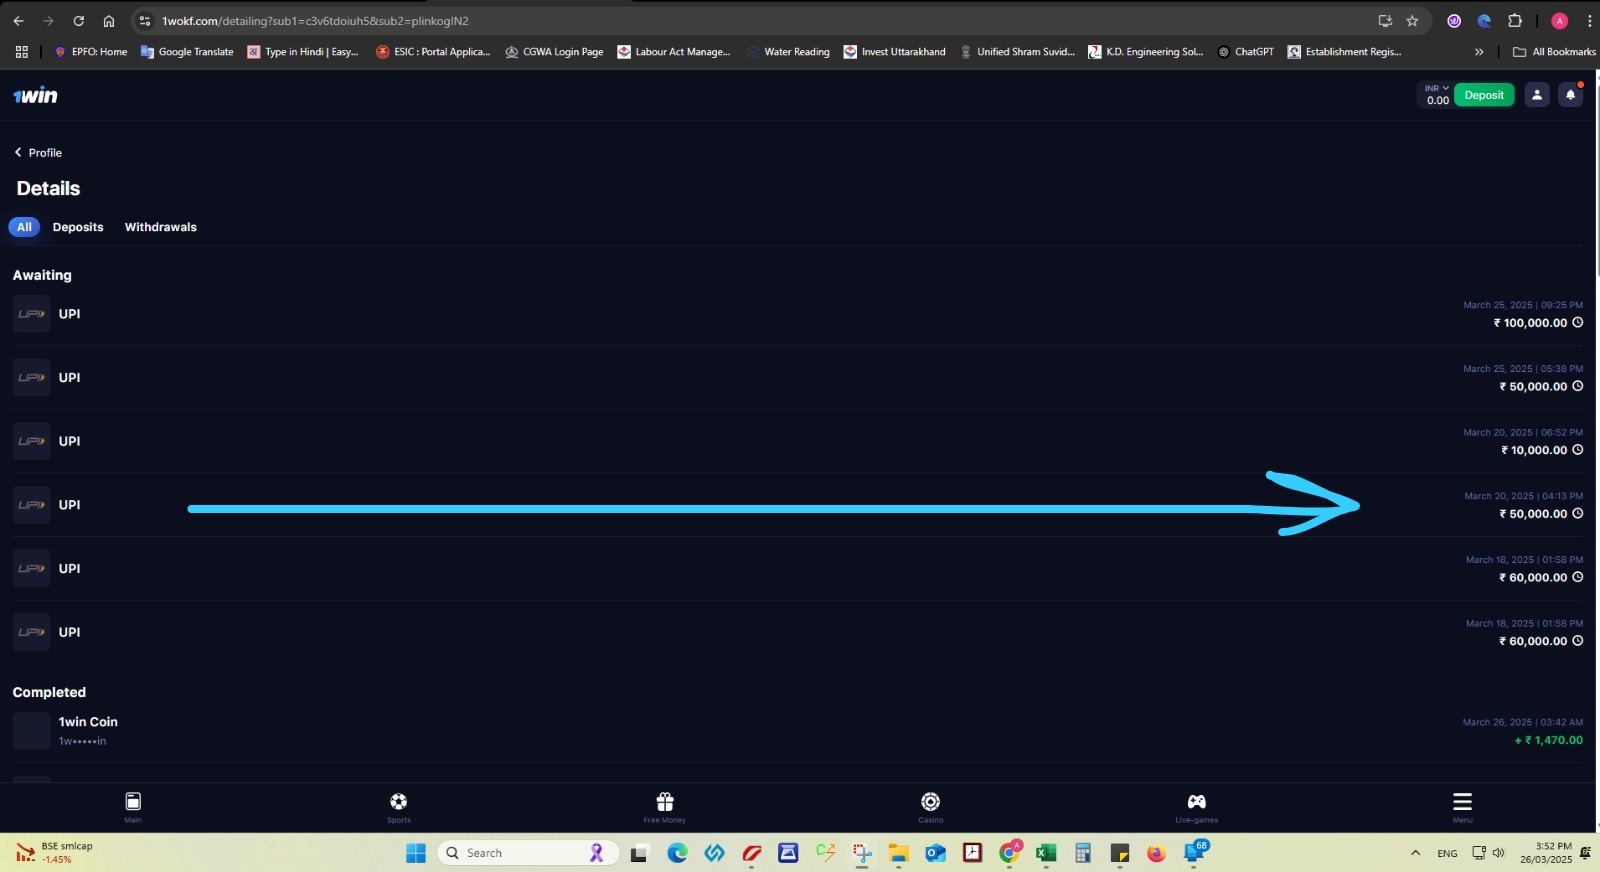This screenshot has width=1600, height=872.
Task: Open Microsoft Edge from the taskbar
Action: coord(678,853)
